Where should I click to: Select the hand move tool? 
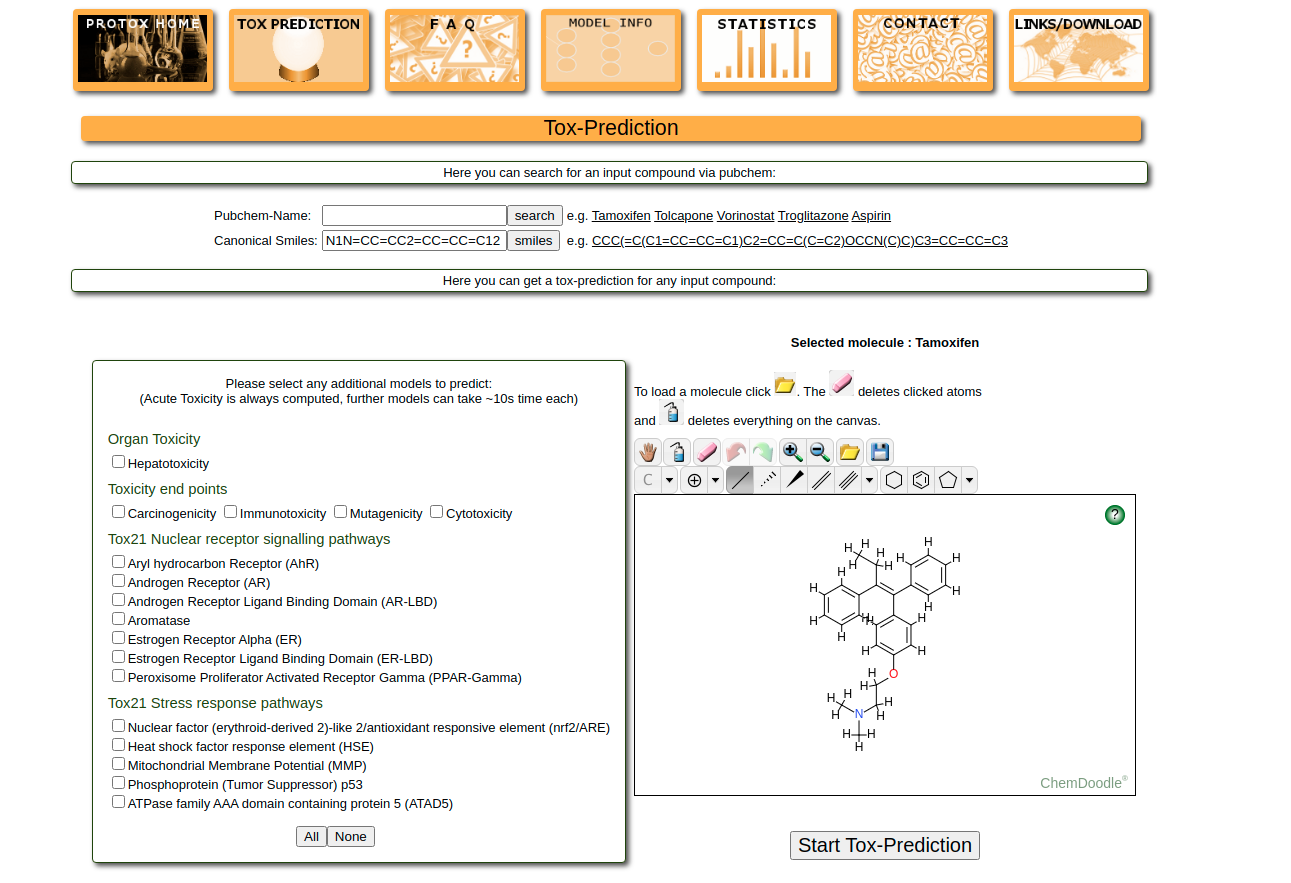pyautogui.click(x=648, y=452)
